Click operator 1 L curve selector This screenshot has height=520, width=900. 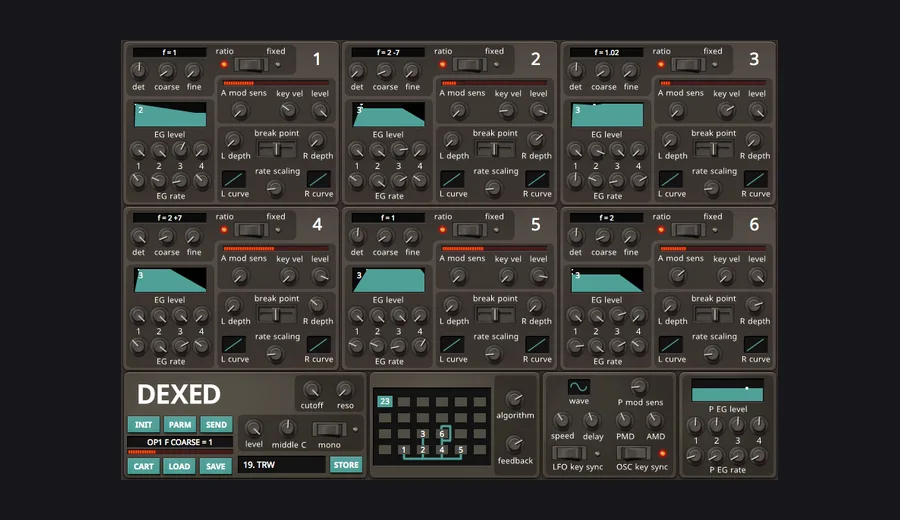234,179
